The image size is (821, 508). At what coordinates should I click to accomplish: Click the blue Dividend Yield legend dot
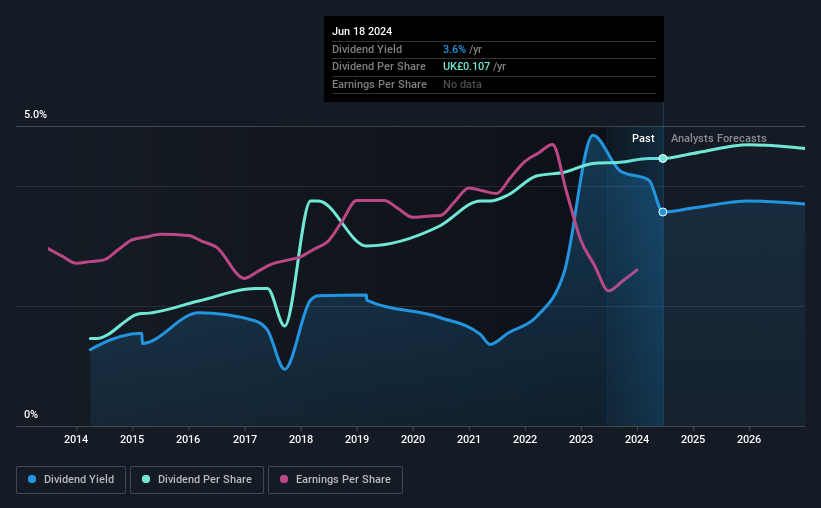click(x=32, y=479)
